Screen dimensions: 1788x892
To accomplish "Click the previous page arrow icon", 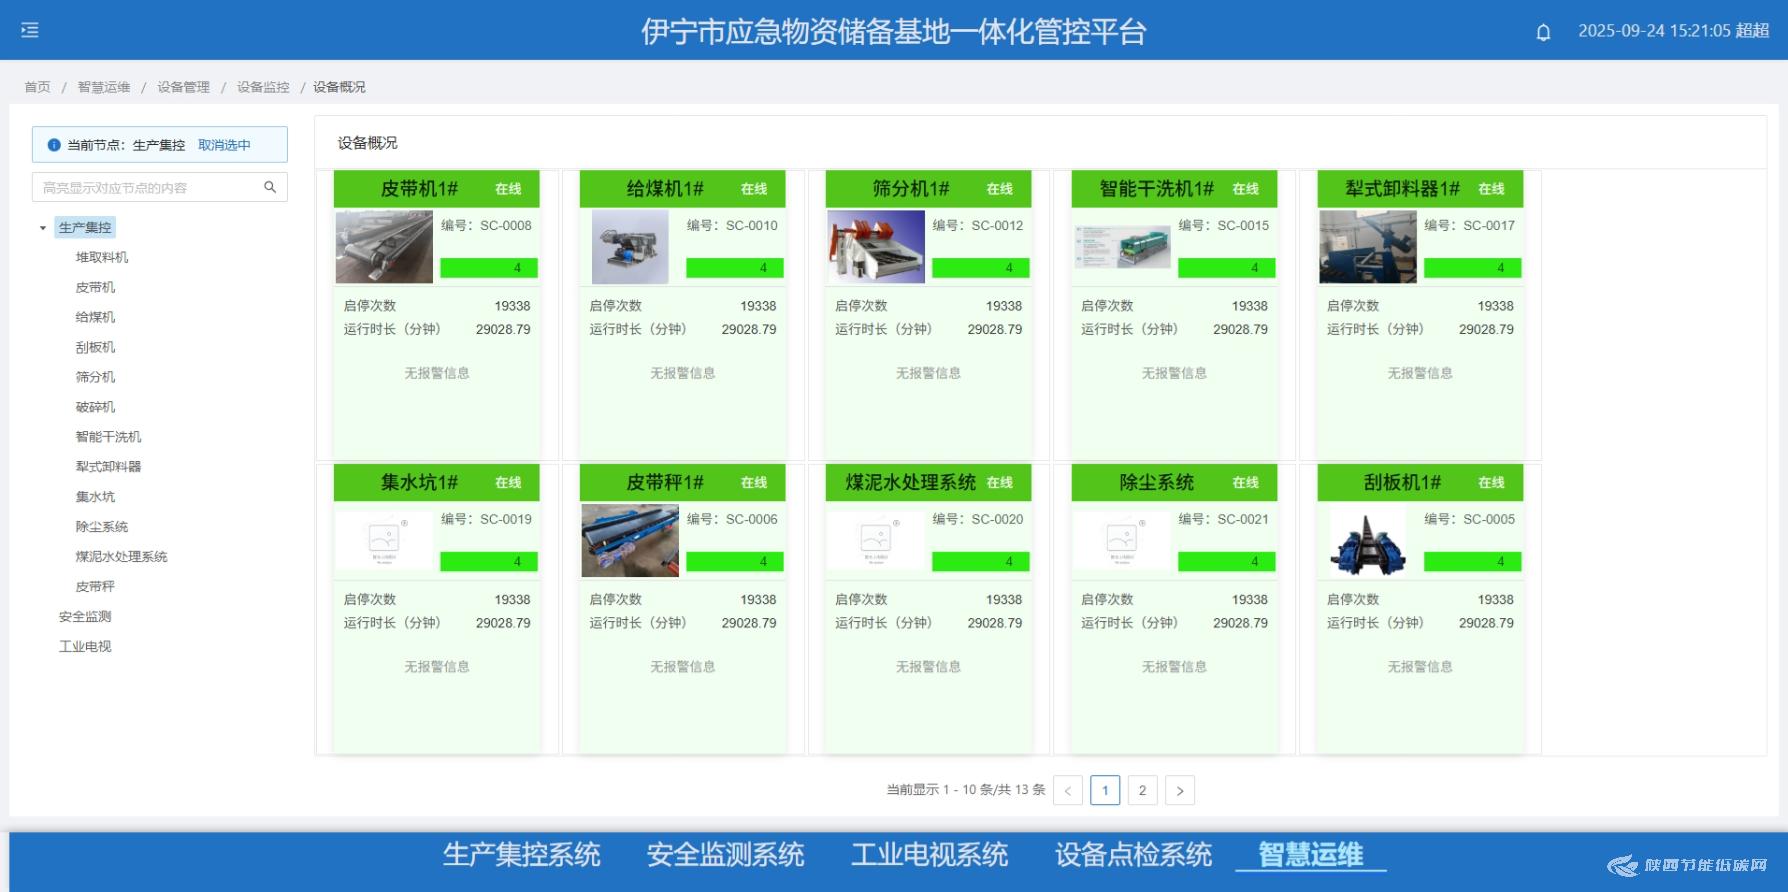I will point(1067,791).
